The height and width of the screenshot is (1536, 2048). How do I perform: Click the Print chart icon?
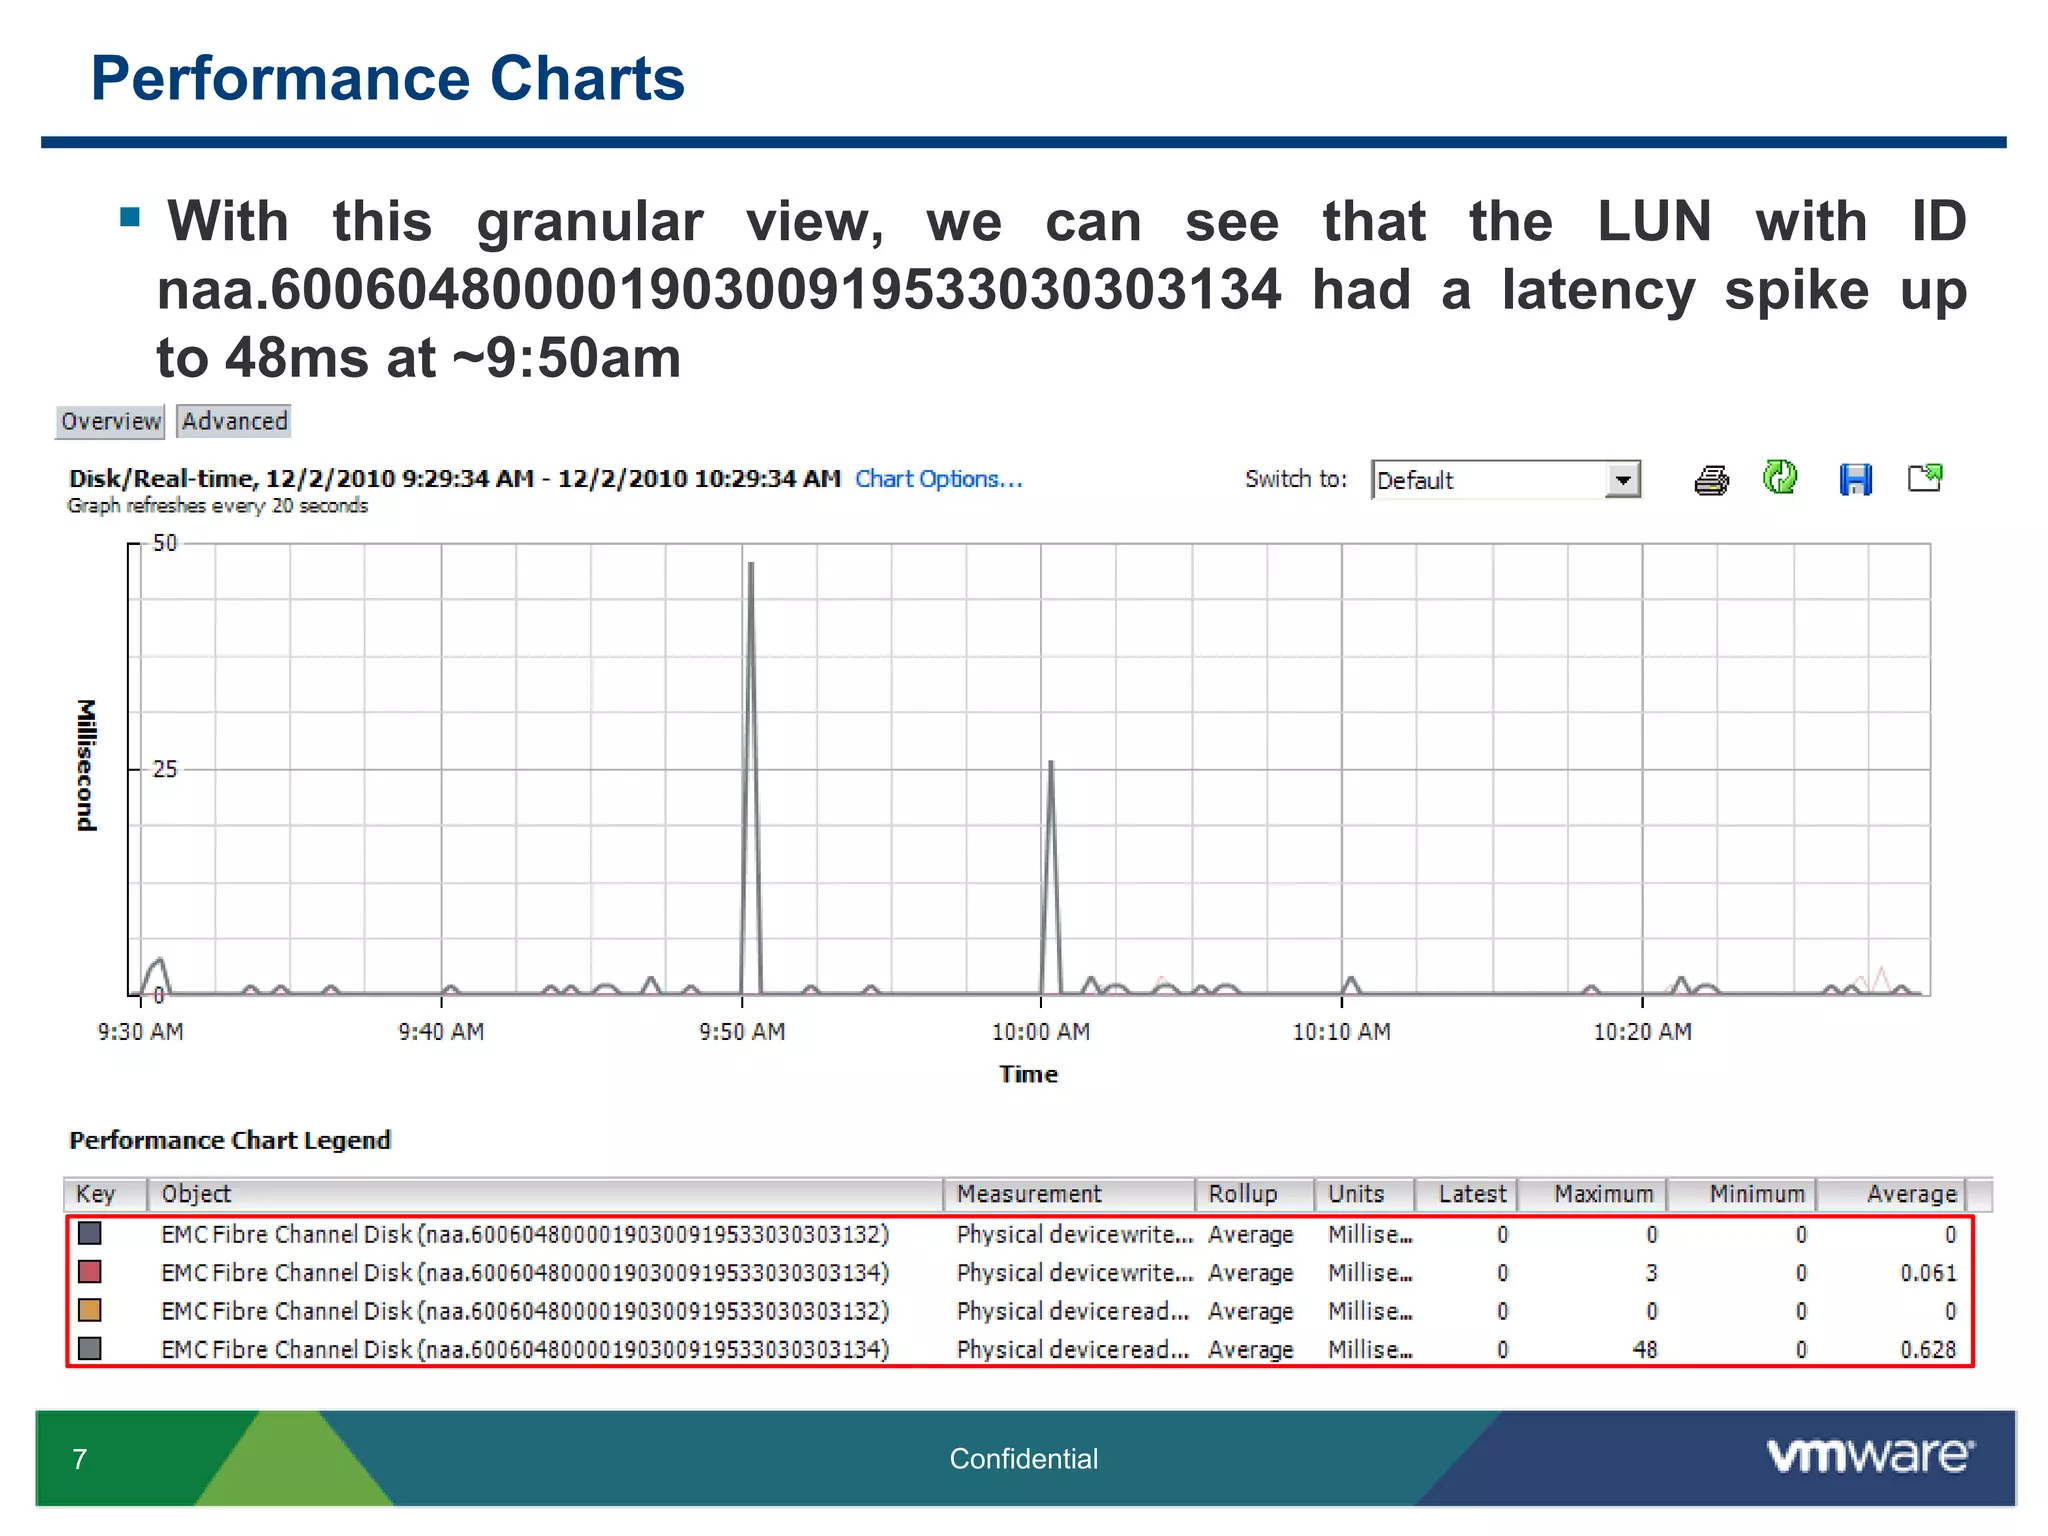[x=1711, y=480]
